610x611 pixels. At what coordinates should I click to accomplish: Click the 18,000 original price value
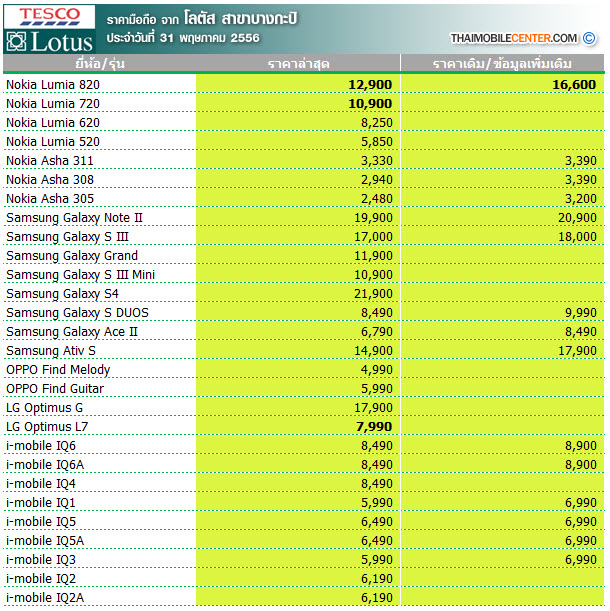coord(577,237)
